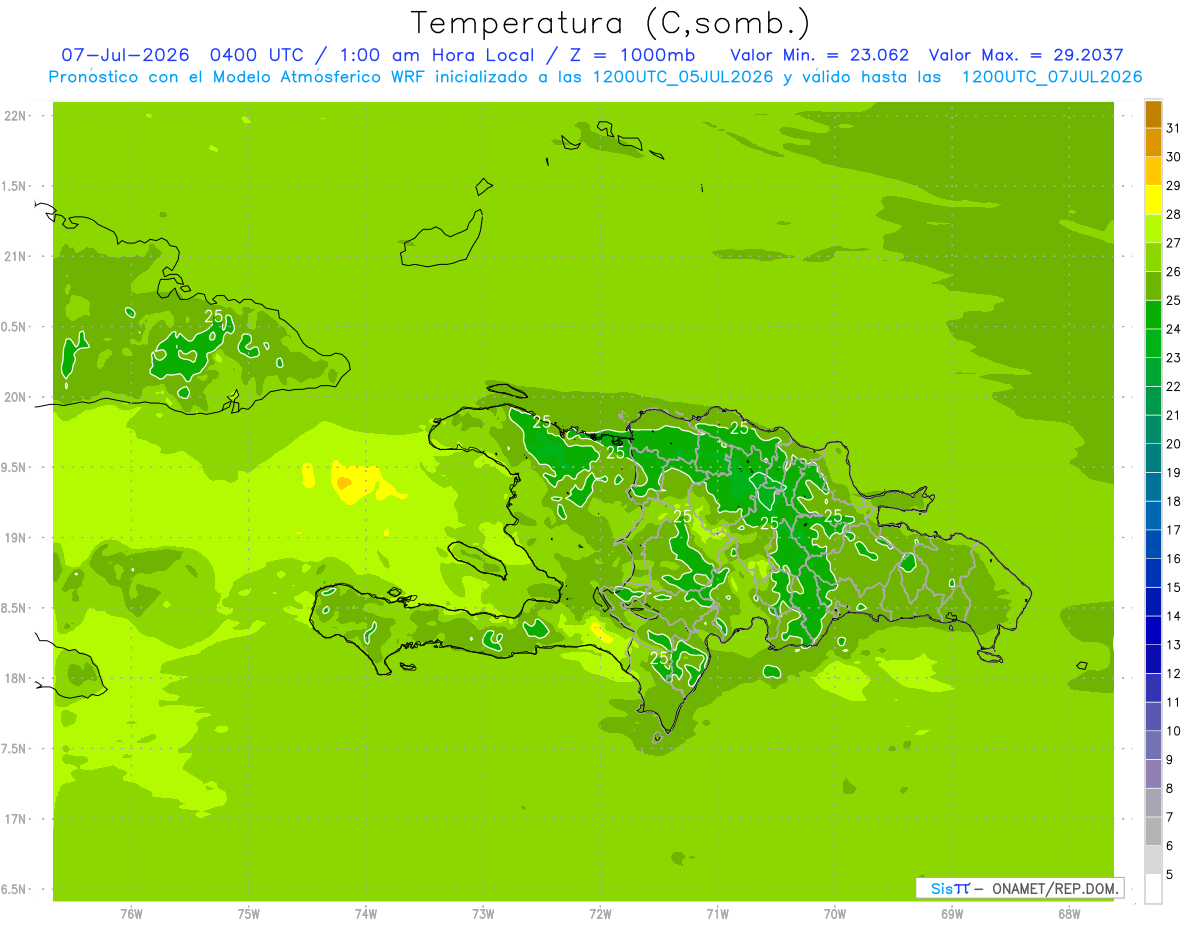Click the 72W longitude axis label
This screenshot has height=927, width=1200.
tap(600, 913)
